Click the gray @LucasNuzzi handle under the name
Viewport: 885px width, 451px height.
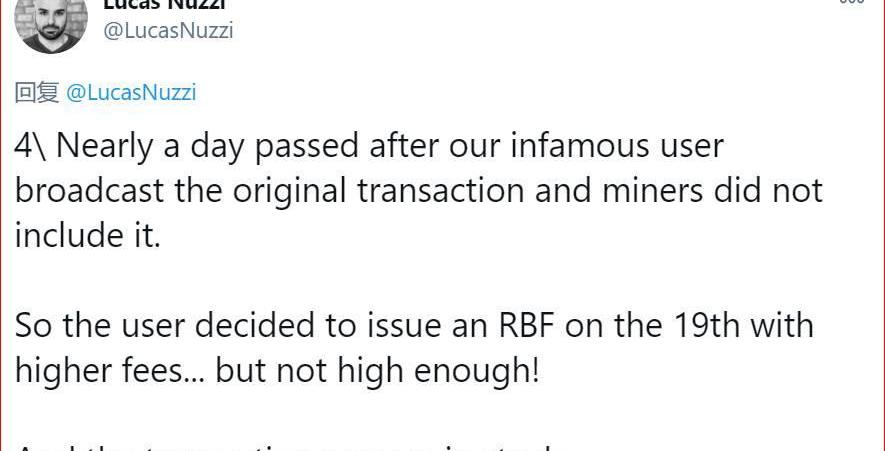pyautogui.click(x=168, y=30)
